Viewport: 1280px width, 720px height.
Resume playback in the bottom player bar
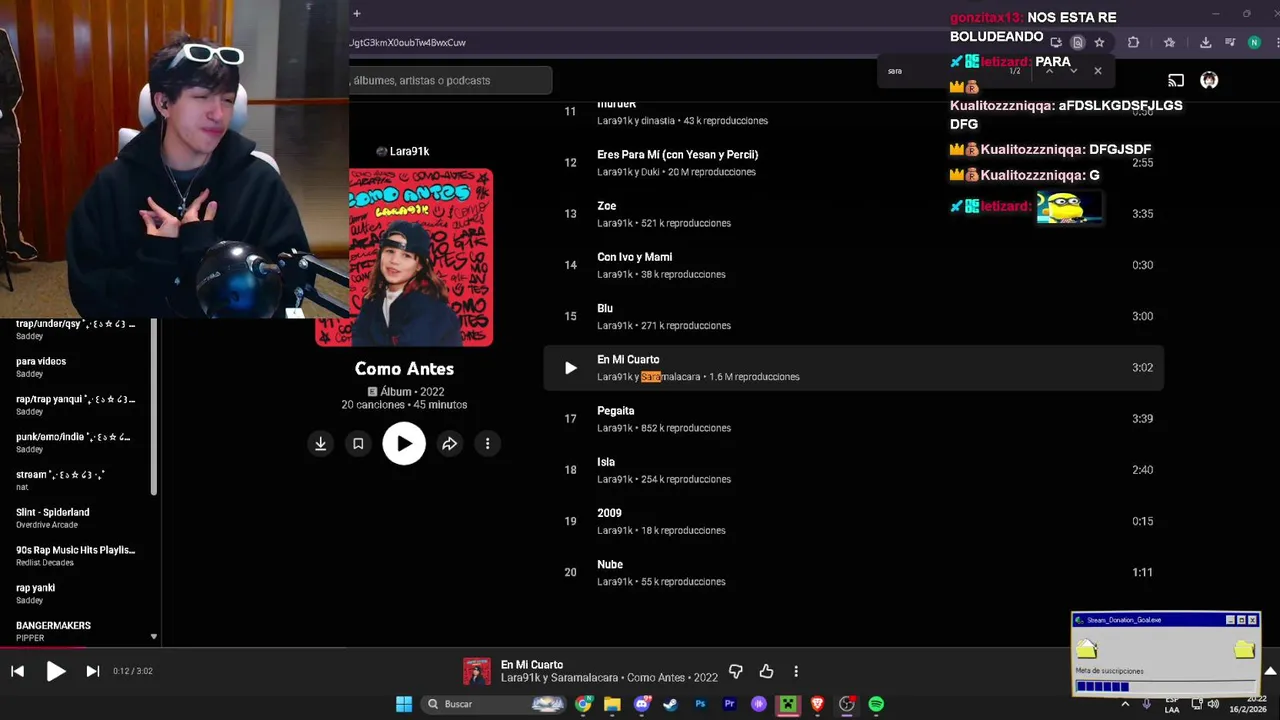pos(55,671)
